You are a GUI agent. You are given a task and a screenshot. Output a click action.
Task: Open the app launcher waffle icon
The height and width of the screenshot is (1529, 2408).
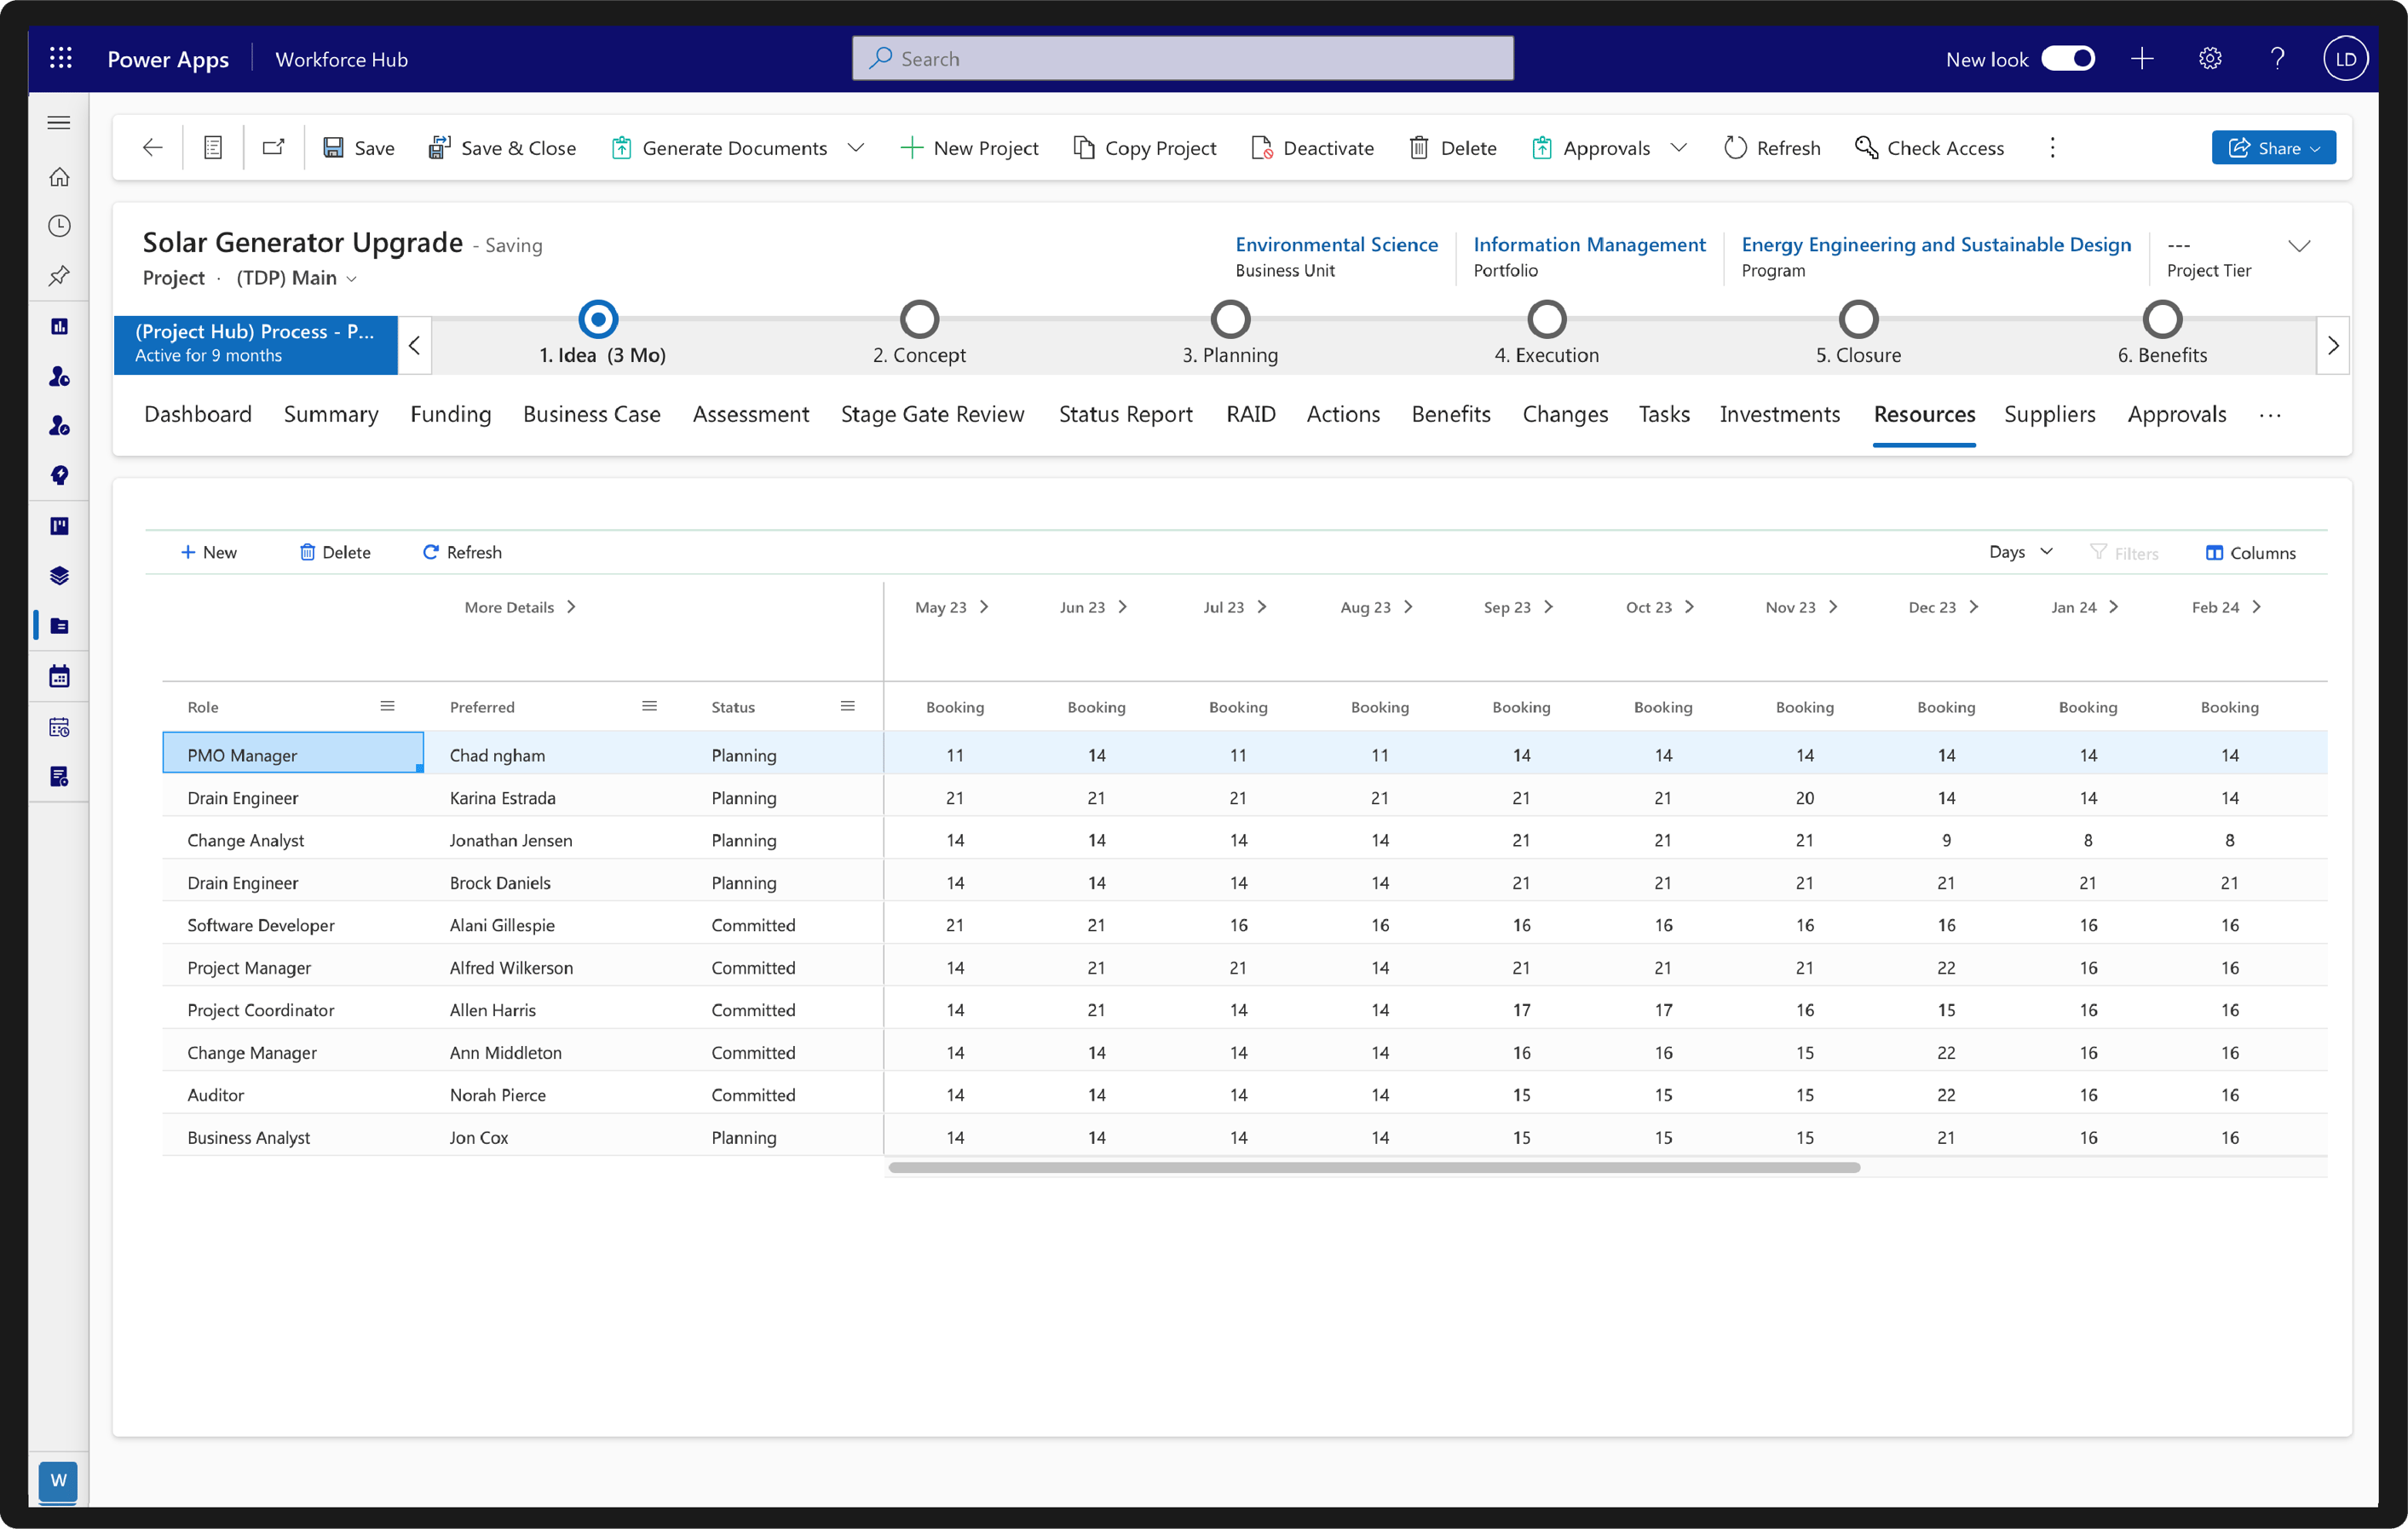pos(61,59)
